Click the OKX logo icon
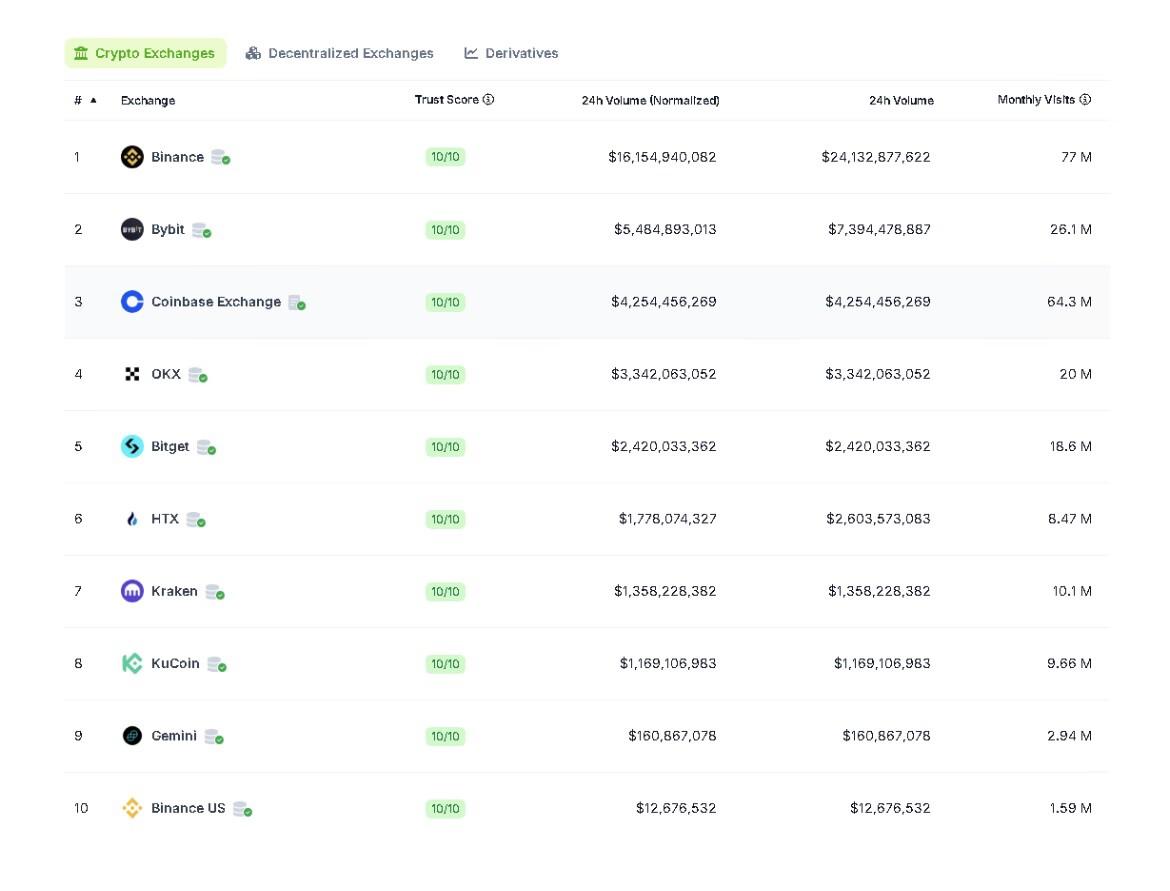 [x=132, y=374]
